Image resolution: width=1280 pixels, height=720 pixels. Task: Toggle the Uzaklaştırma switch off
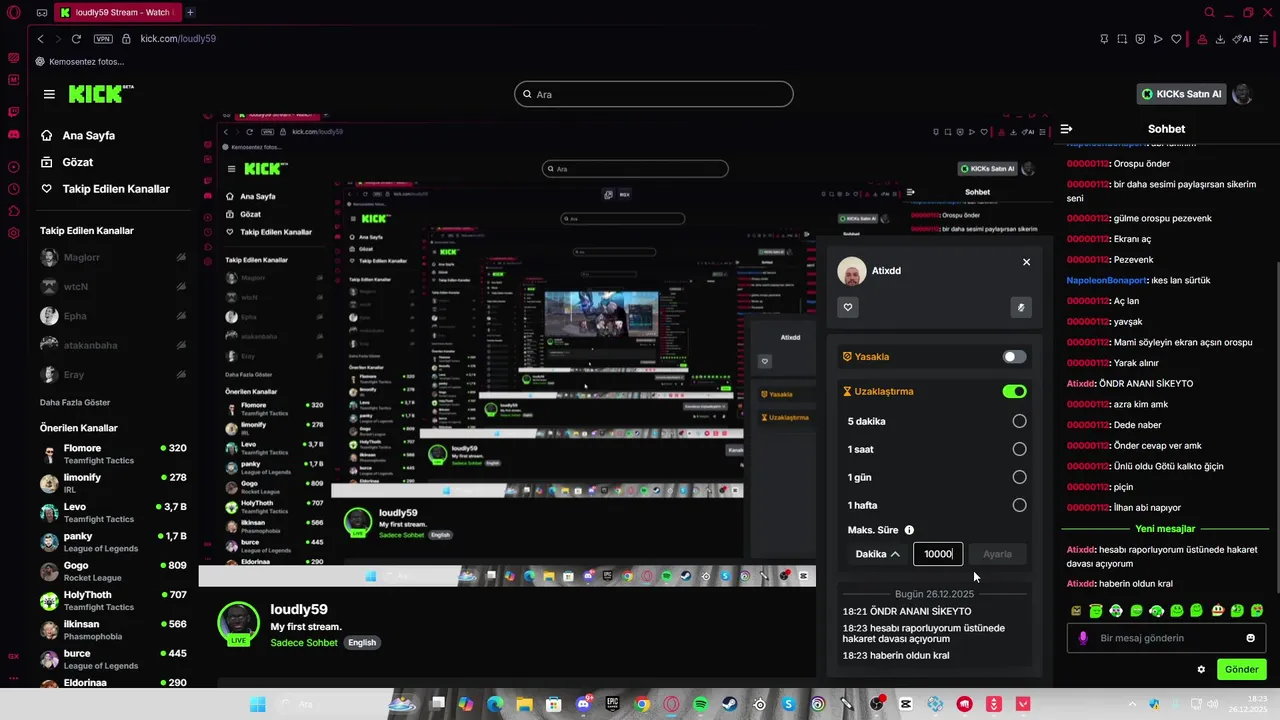point(1014,392)
